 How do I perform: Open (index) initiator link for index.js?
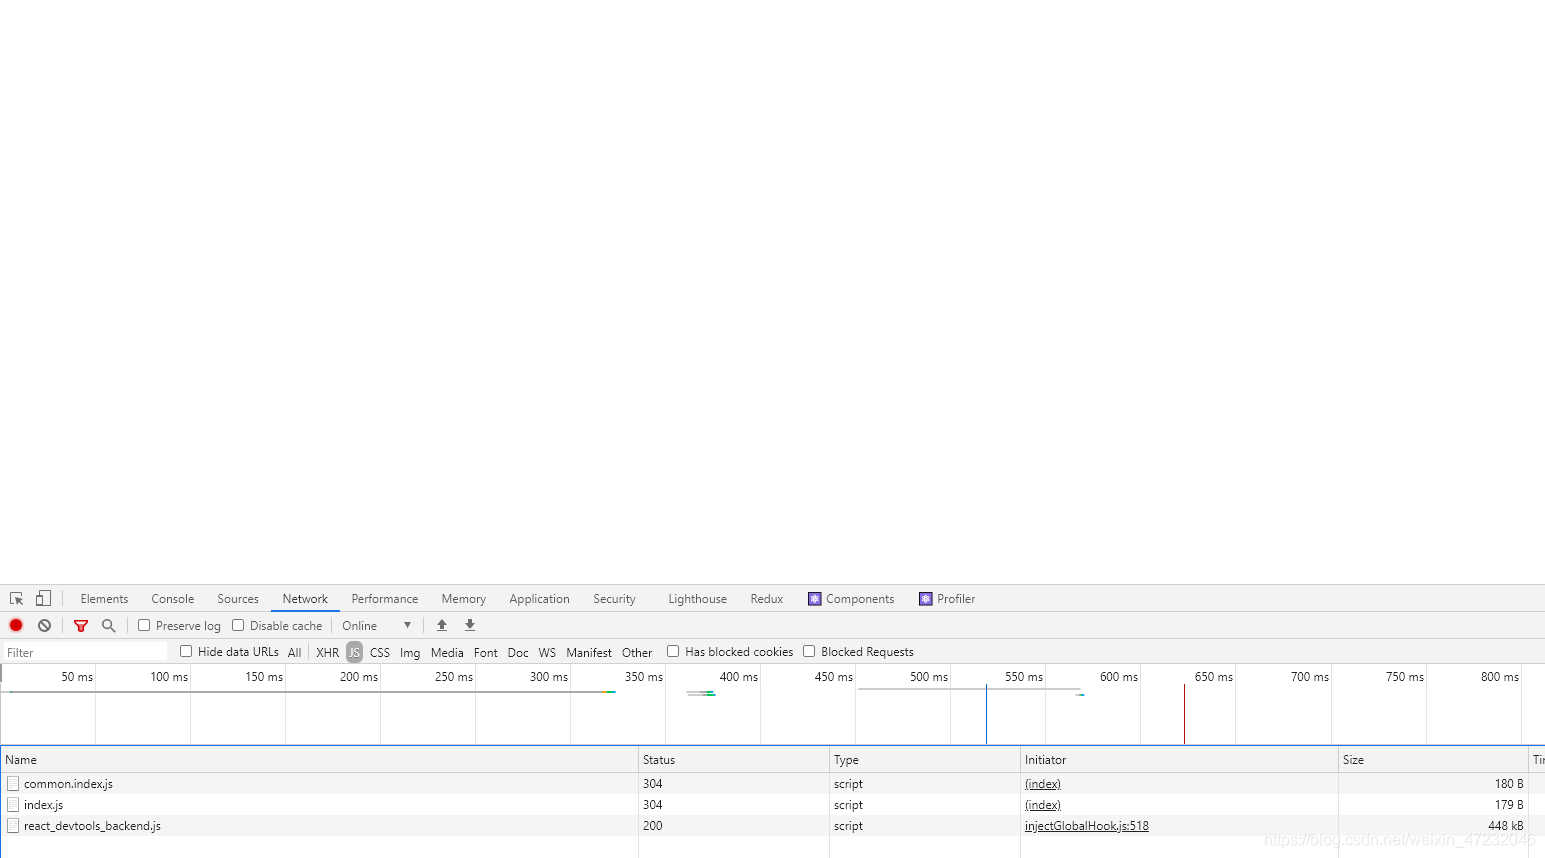click(1043, 805)
